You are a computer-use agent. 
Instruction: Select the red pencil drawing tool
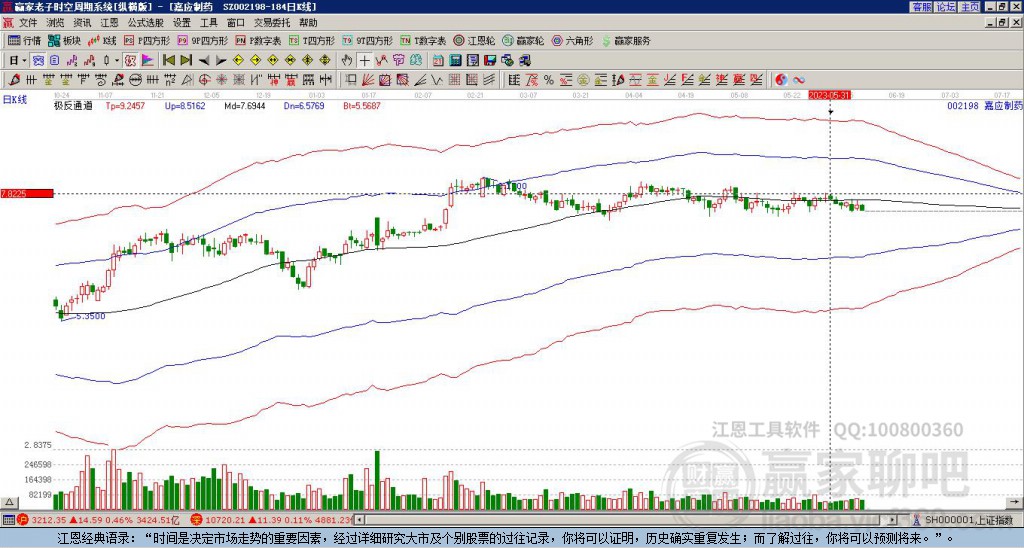[x=13, y=80]
